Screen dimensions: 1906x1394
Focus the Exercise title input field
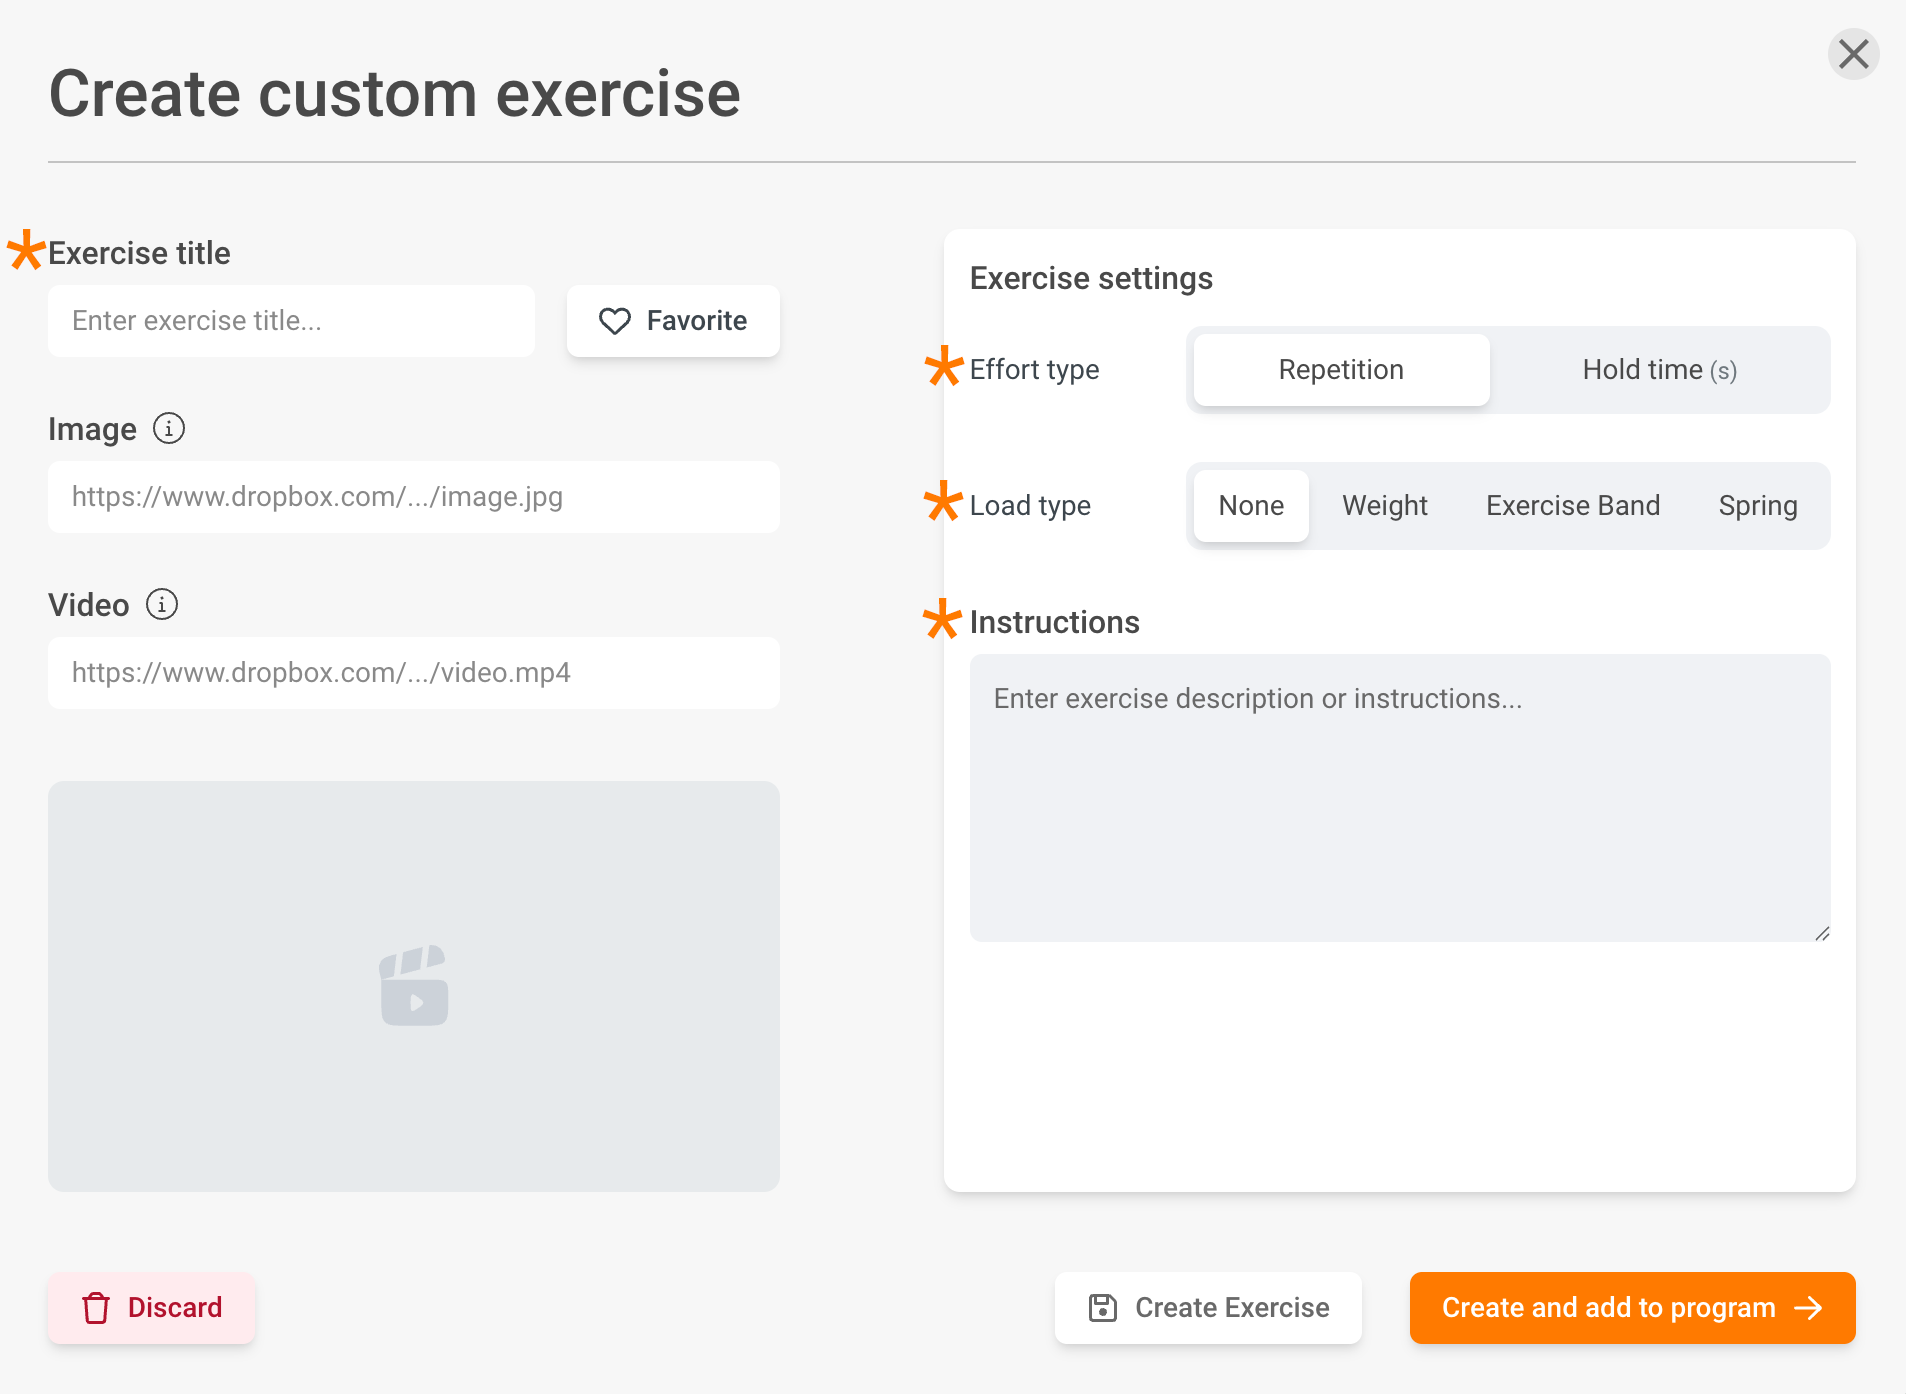291,321
